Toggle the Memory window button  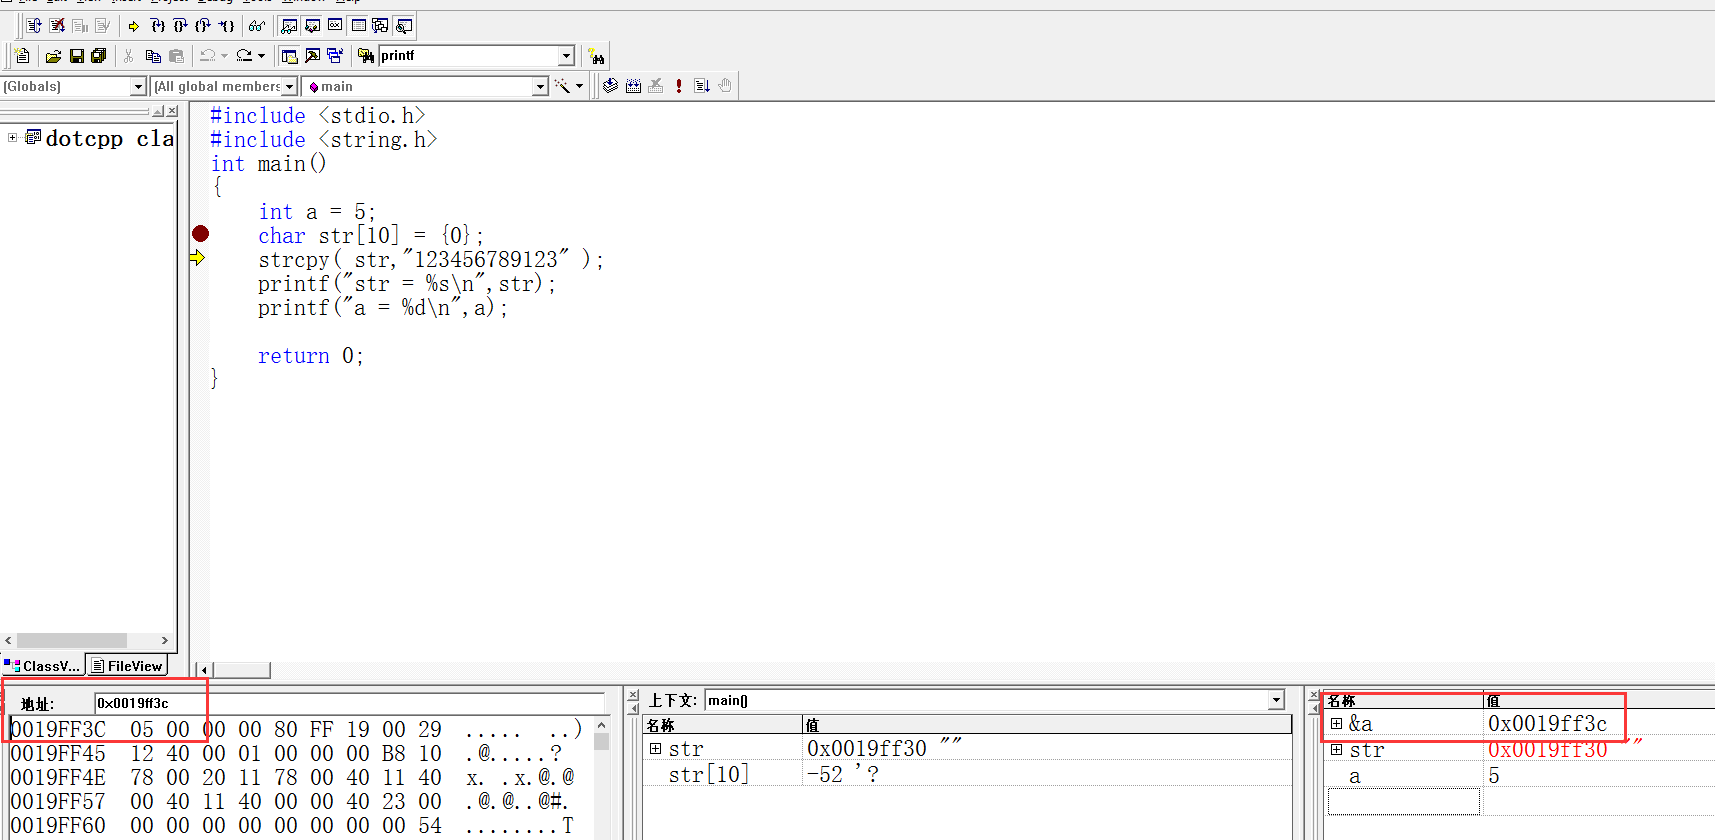[x=358, y=26]
